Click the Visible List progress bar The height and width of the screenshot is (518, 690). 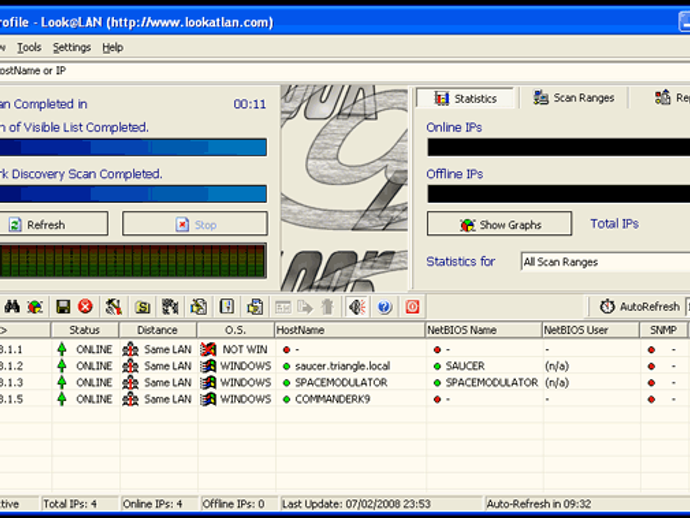coord(133,147)
